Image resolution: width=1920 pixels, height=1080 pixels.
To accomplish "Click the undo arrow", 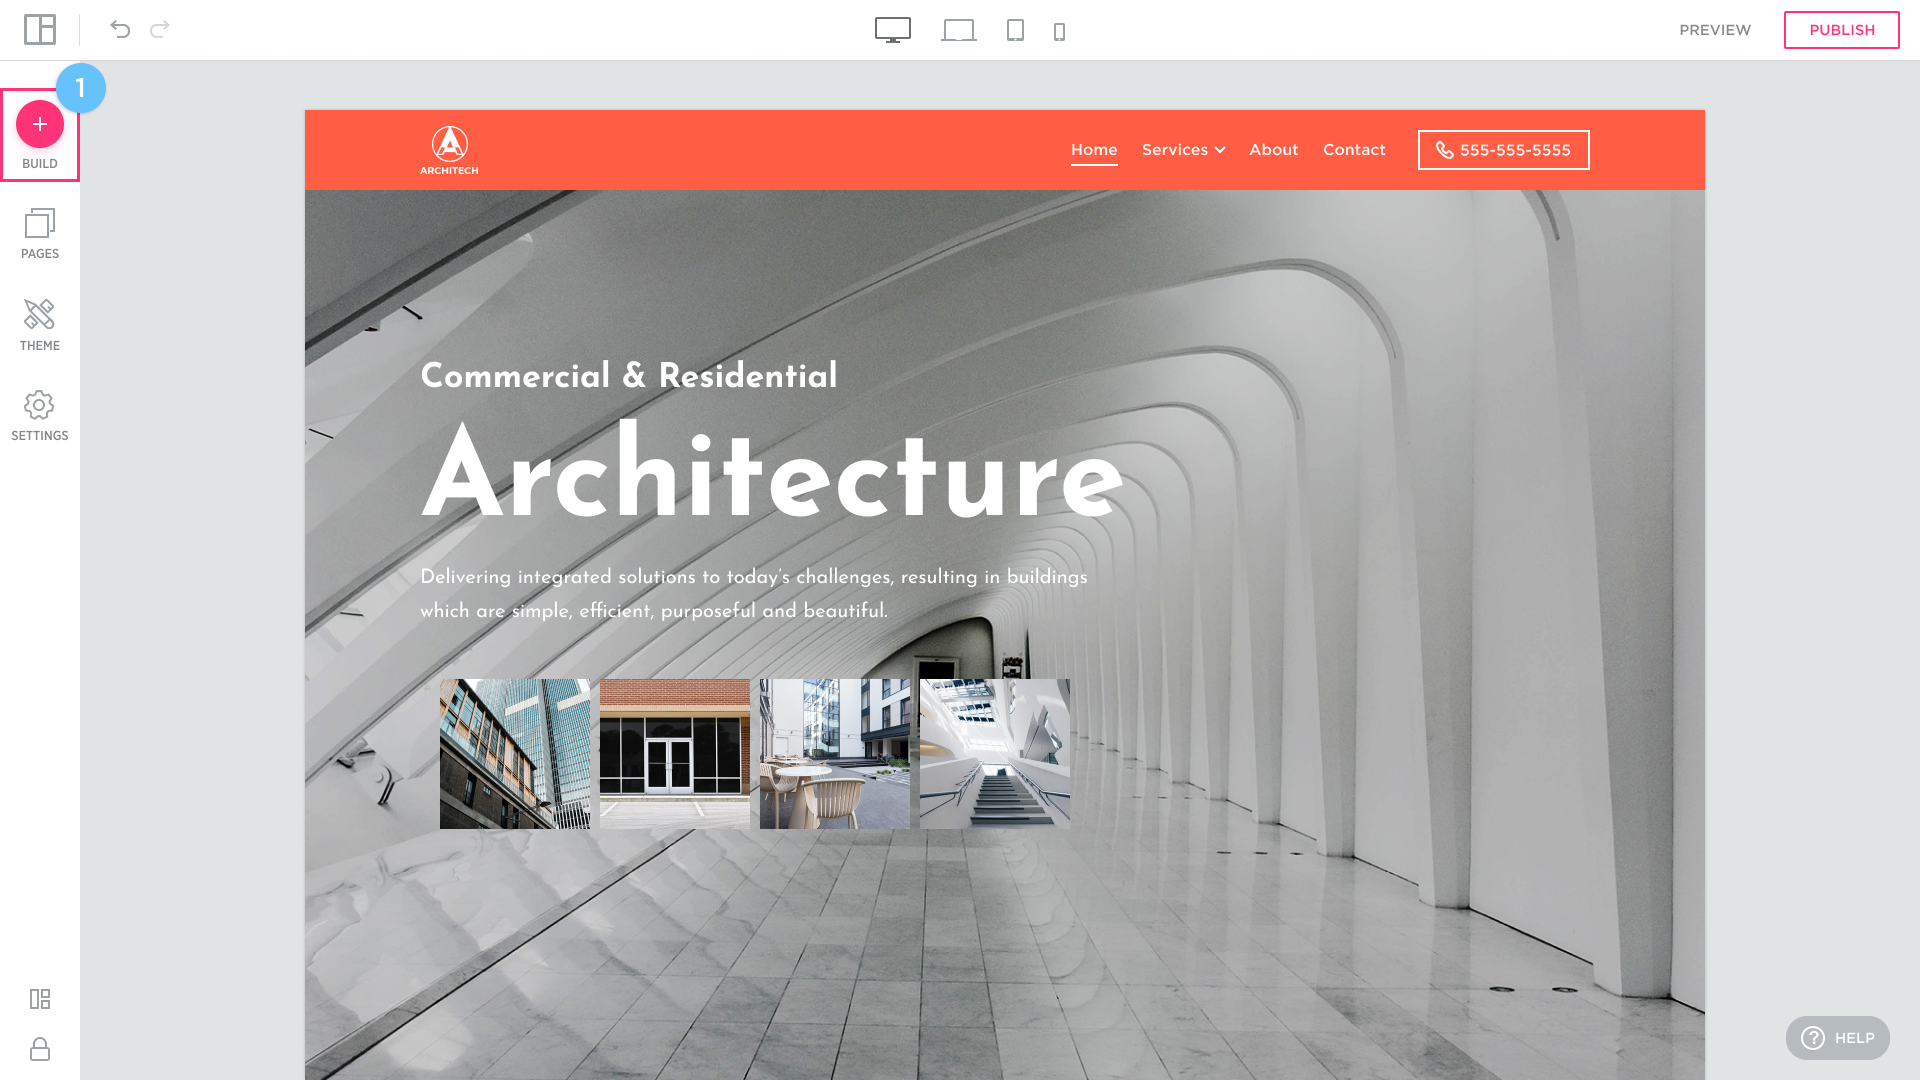I will (120, 29).
